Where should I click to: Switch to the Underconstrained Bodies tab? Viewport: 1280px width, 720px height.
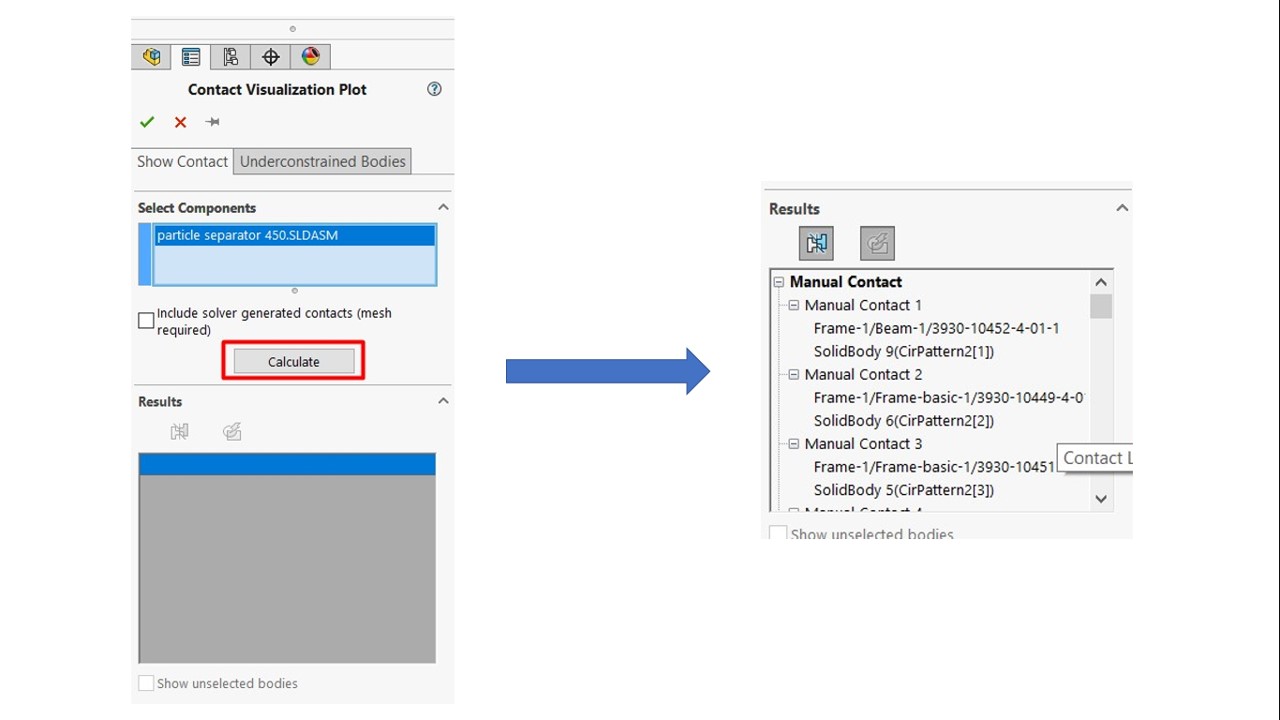323,161
